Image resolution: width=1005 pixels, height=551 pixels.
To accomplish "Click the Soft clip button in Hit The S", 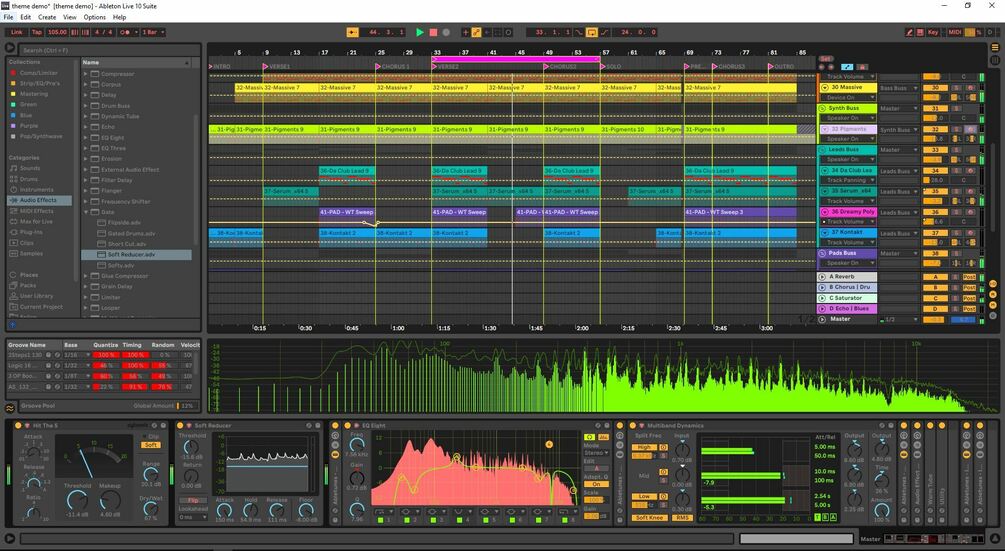I will pyautogui.click(x=151, y=445).
